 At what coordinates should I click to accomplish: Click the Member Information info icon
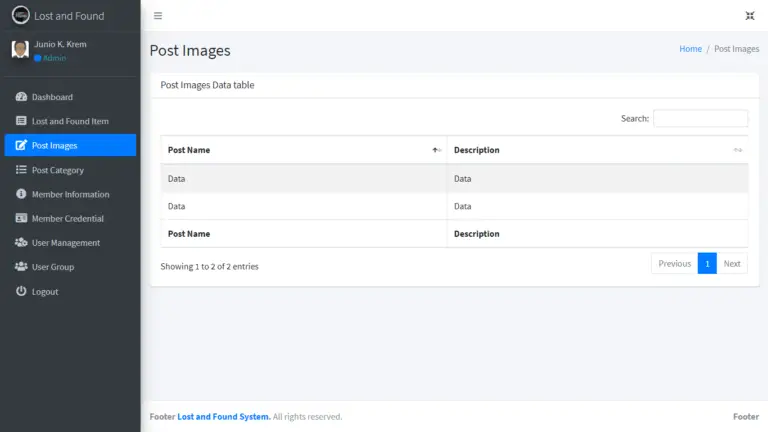click(21, 193)
